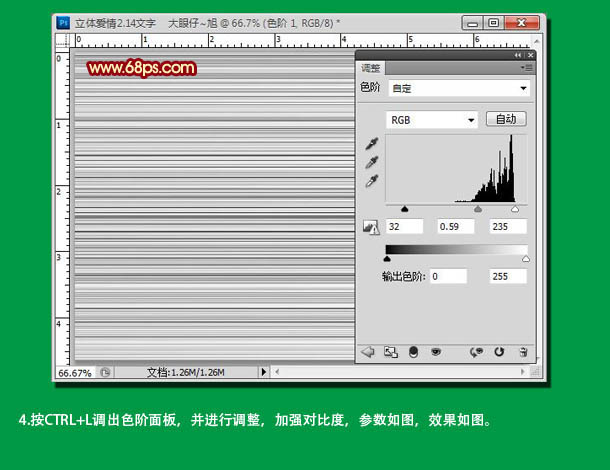The height and width of the screenshot is (470, 610).
Task: Maximize the document window
Action: click(493, 23)
